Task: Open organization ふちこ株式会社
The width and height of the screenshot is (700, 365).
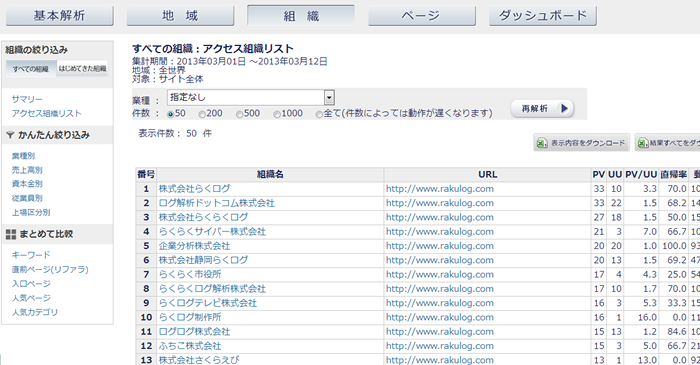Action: 190,346
